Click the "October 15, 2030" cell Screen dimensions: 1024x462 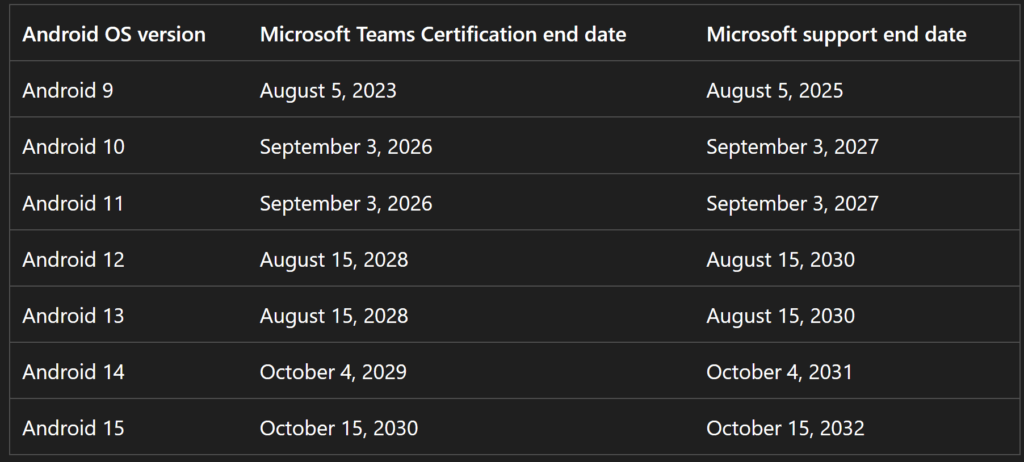tap(339, 428)
